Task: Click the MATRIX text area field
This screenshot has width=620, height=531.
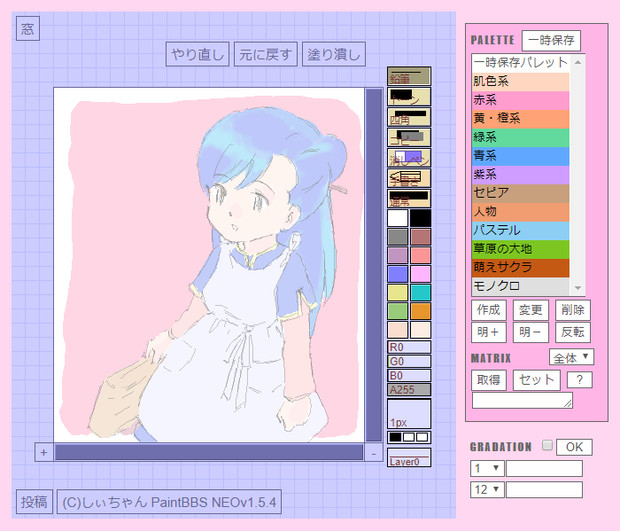Action: (522, 400)
